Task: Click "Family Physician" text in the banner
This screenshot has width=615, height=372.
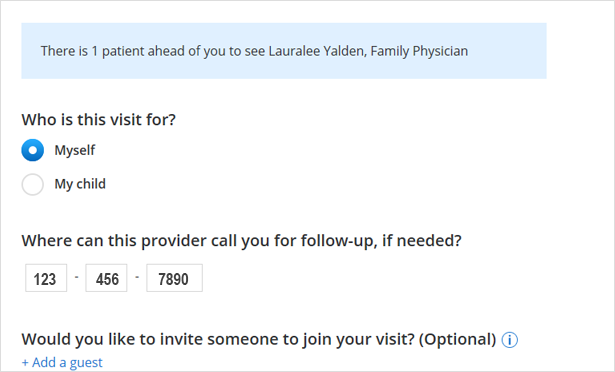Action: 419,51
